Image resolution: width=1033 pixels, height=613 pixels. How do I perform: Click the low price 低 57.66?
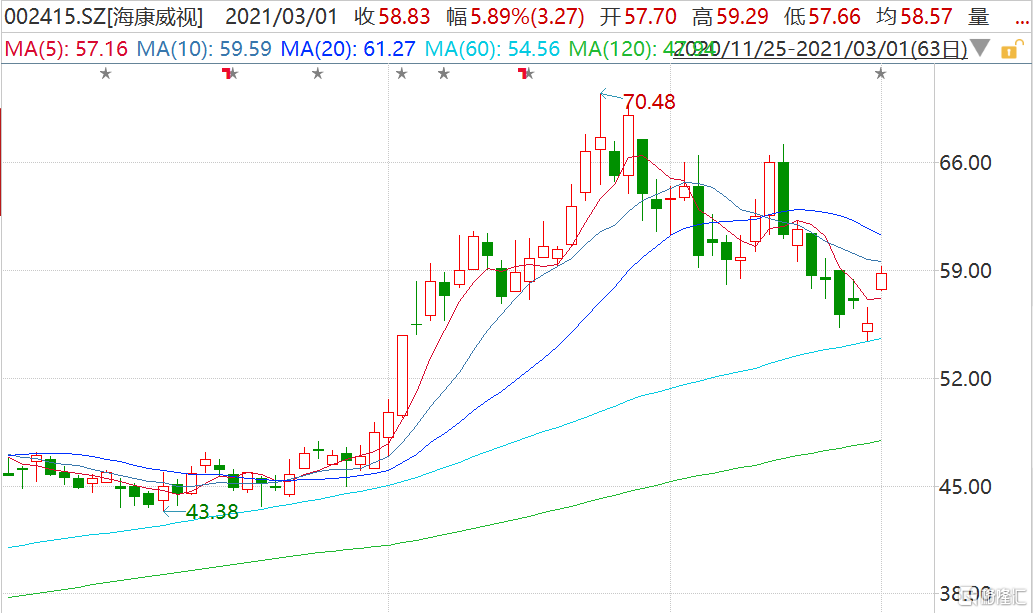[x=823, y=16]
